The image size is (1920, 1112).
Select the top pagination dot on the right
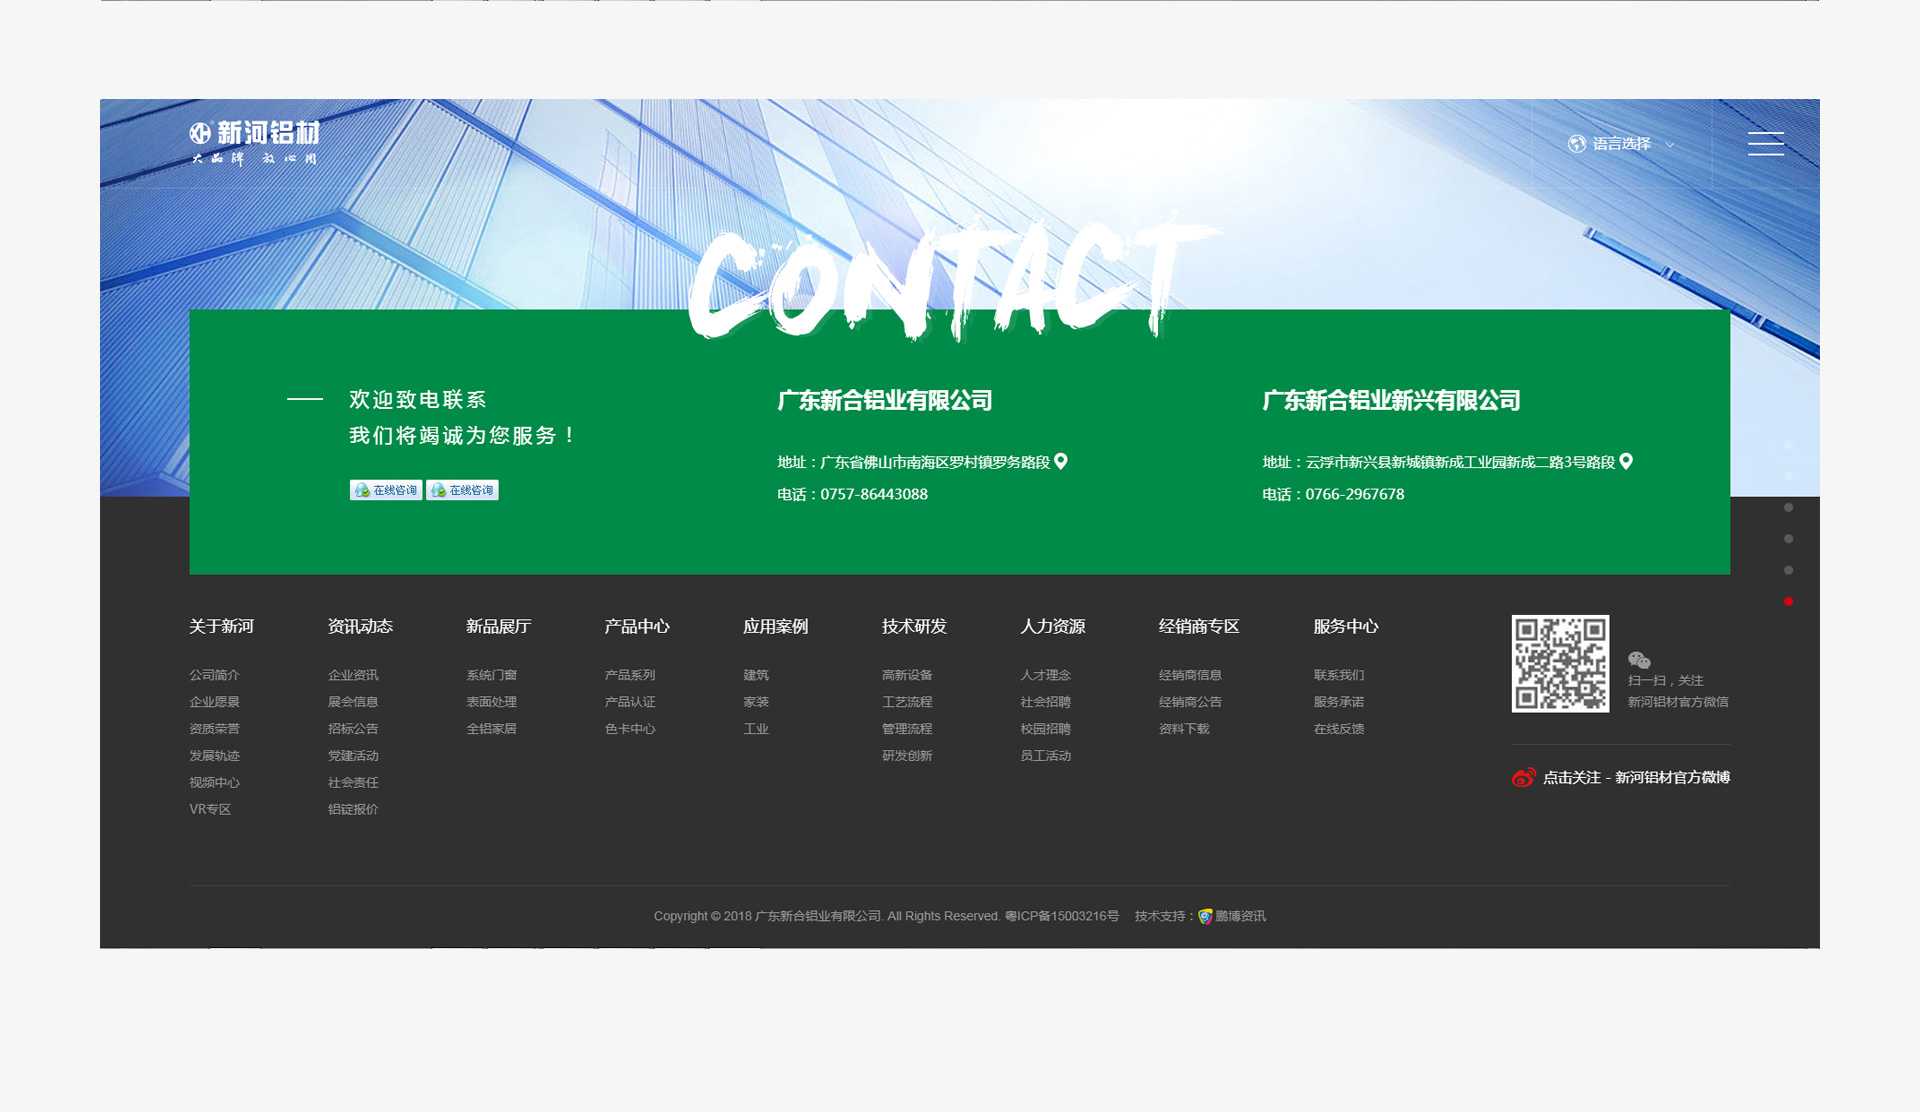[1789, 506]
